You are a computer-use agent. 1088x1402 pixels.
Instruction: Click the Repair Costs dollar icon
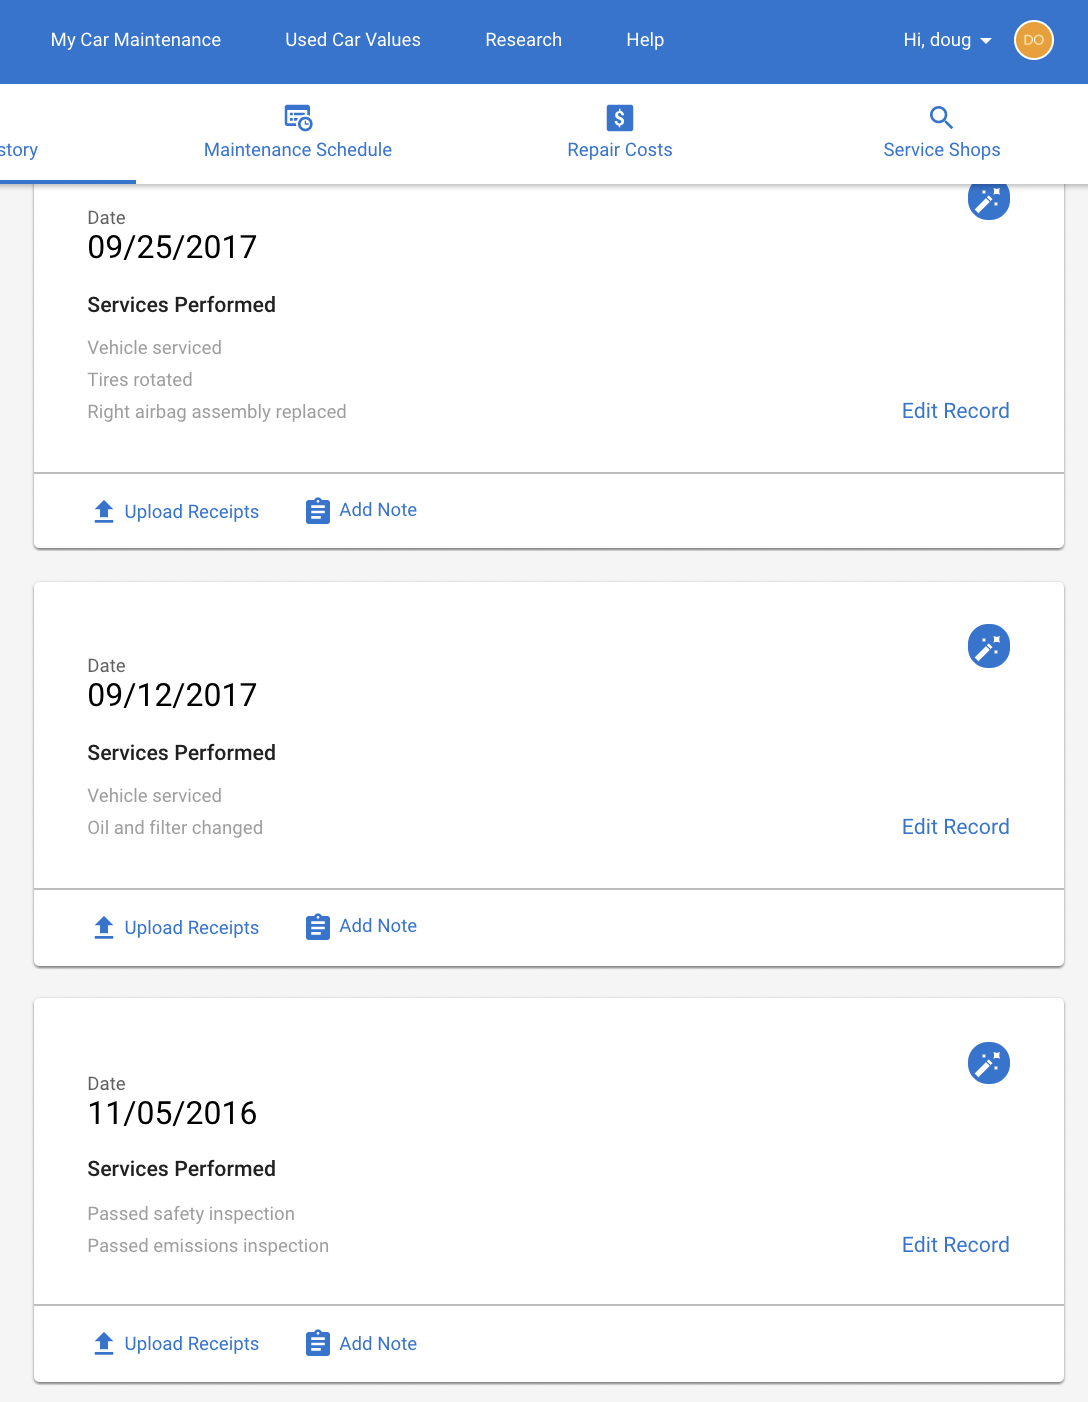click(x=620, y=118)
